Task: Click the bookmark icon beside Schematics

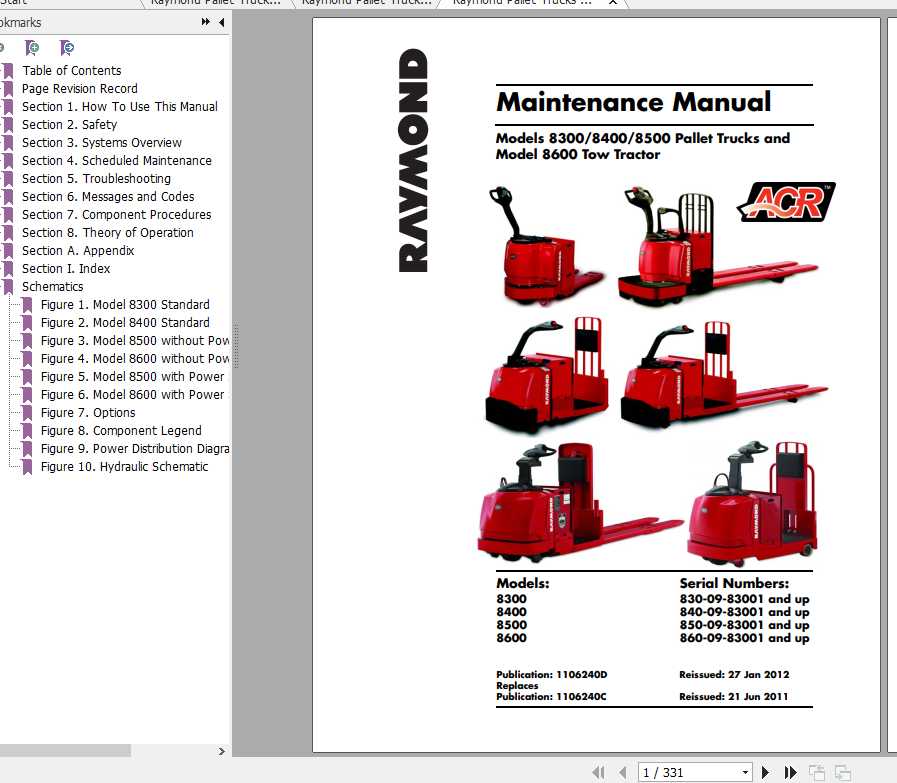Action: click(x=8, y=287)
